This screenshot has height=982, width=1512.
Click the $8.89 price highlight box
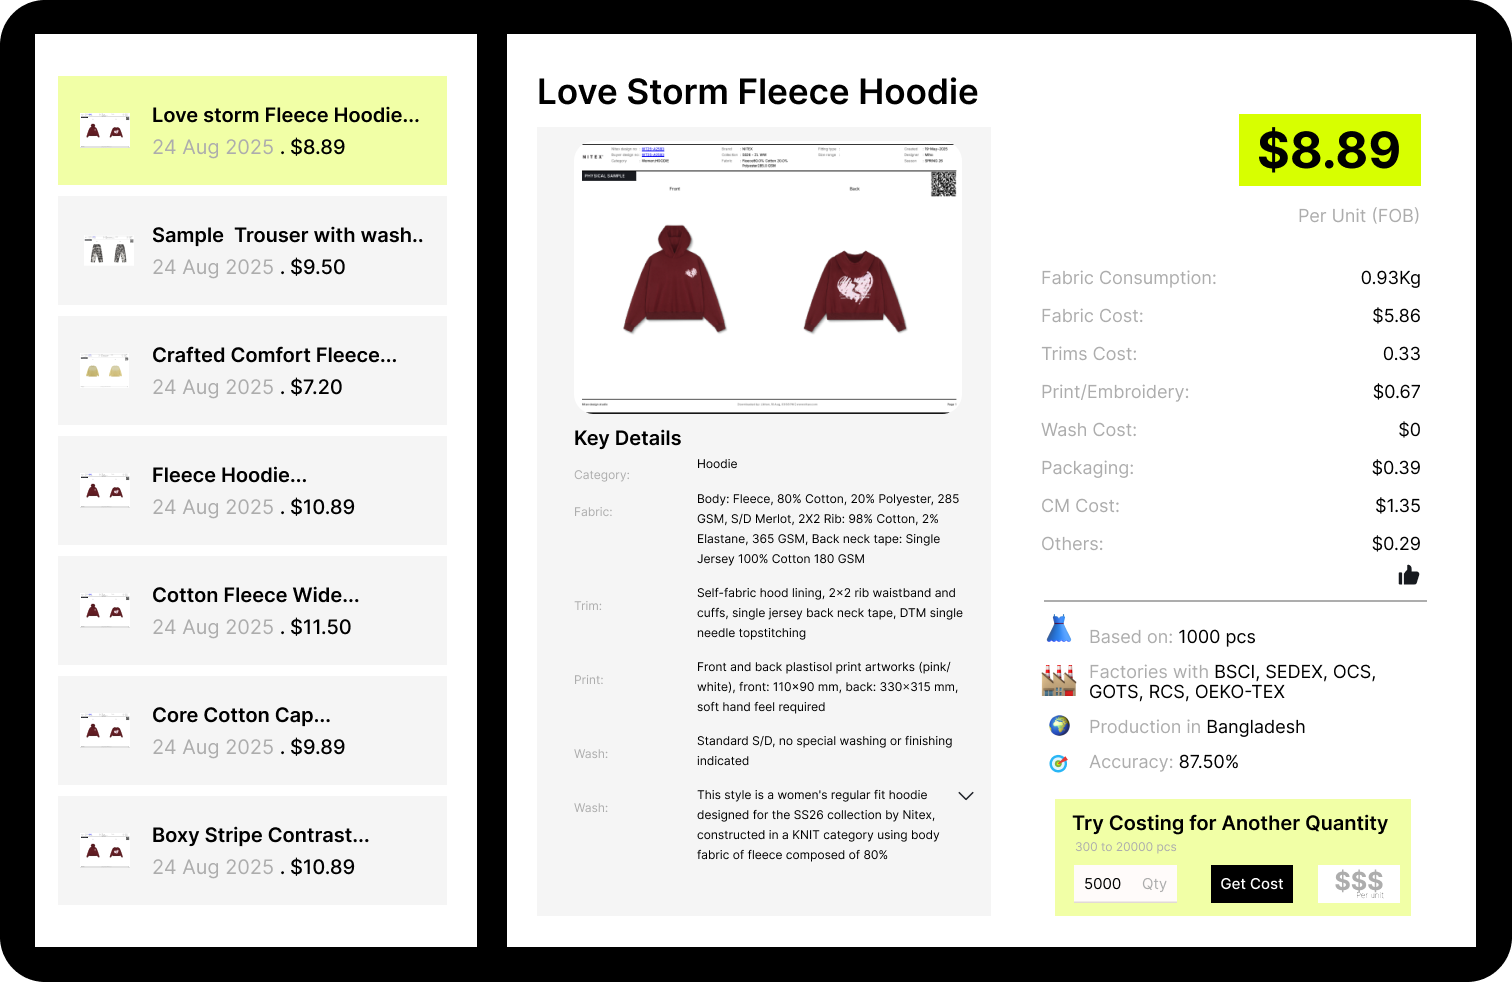1329,150
